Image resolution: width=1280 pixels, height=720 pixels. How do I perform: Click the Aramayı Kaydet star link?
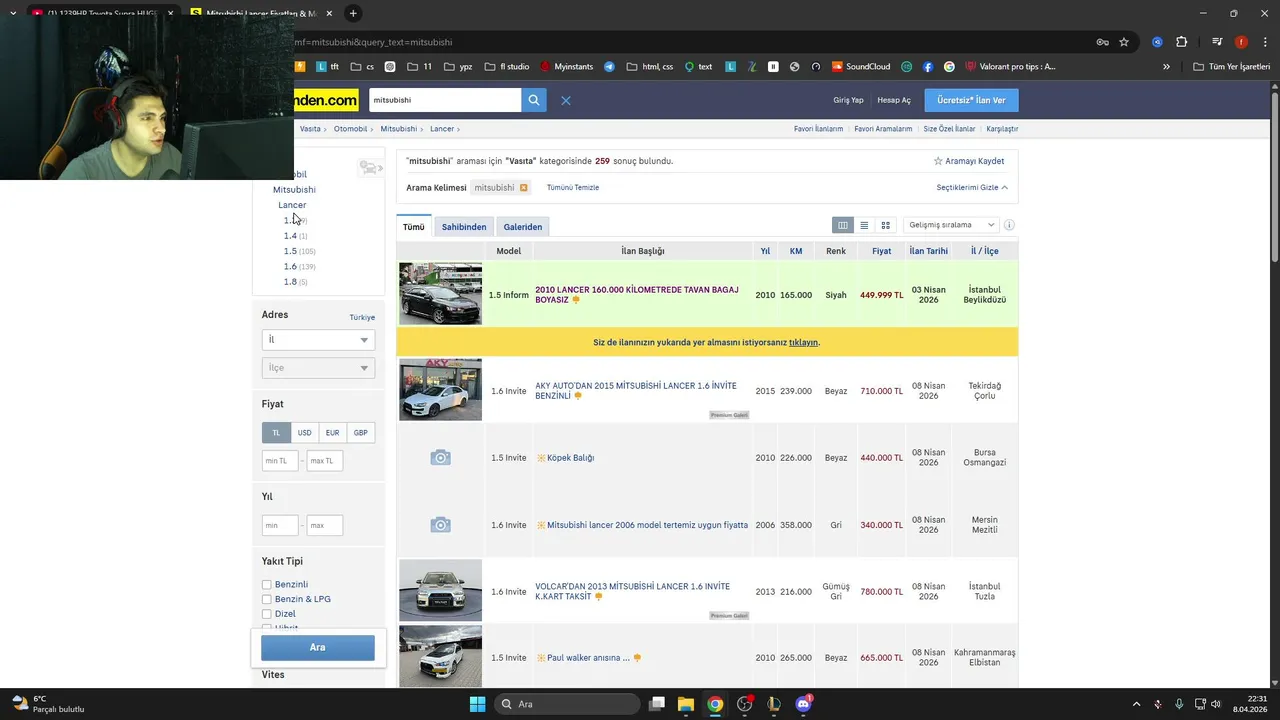(x=969, y=161)
